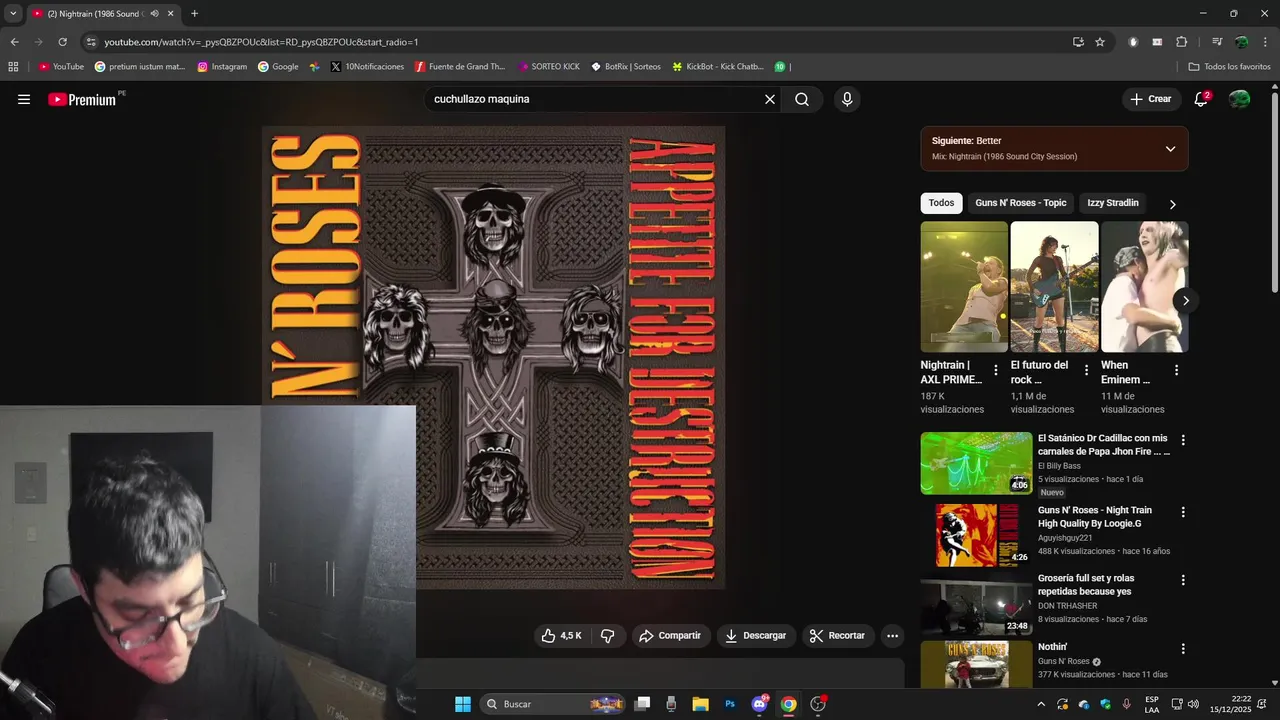Open the YouTube guide hamburger menu
Screen dimensions: 1280x720
click(x=24, y=99)
